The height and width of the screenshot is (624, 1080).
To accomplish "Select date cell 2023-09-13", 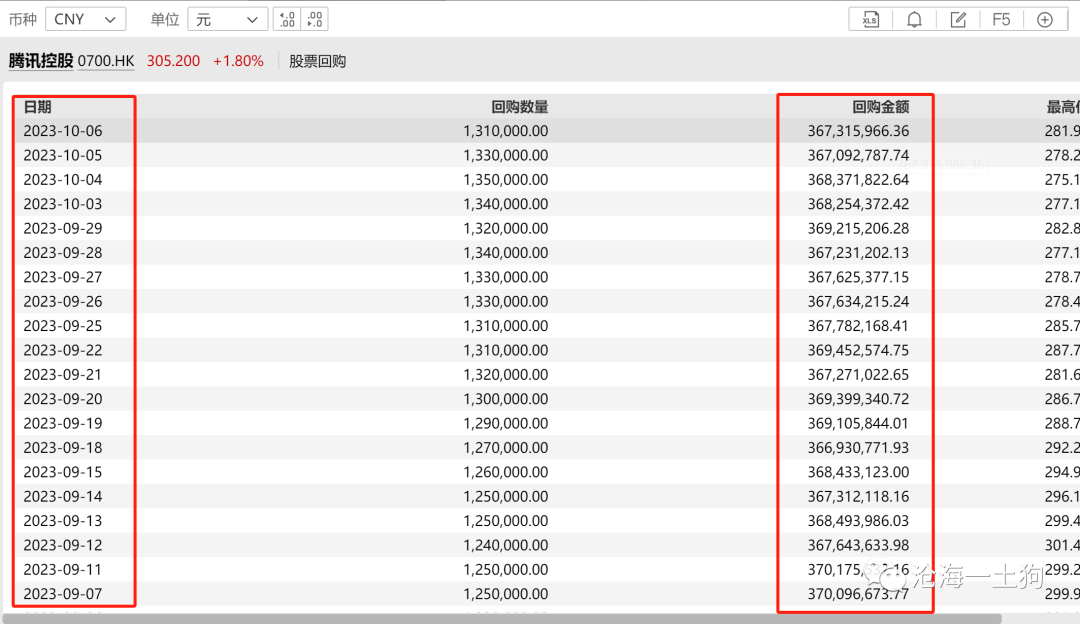I will tap(63, 521).
